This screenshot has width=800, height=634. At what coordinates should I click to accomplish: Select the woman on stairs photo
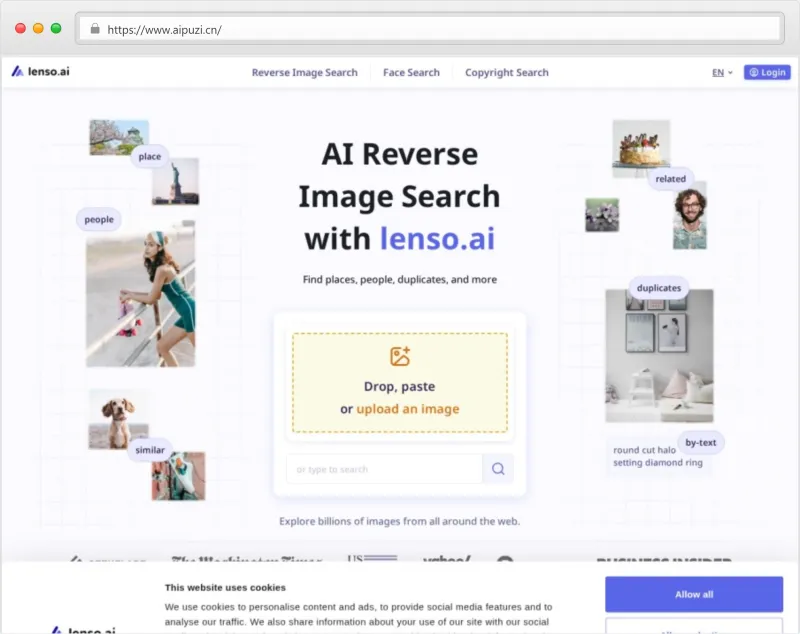pos(140,293)
